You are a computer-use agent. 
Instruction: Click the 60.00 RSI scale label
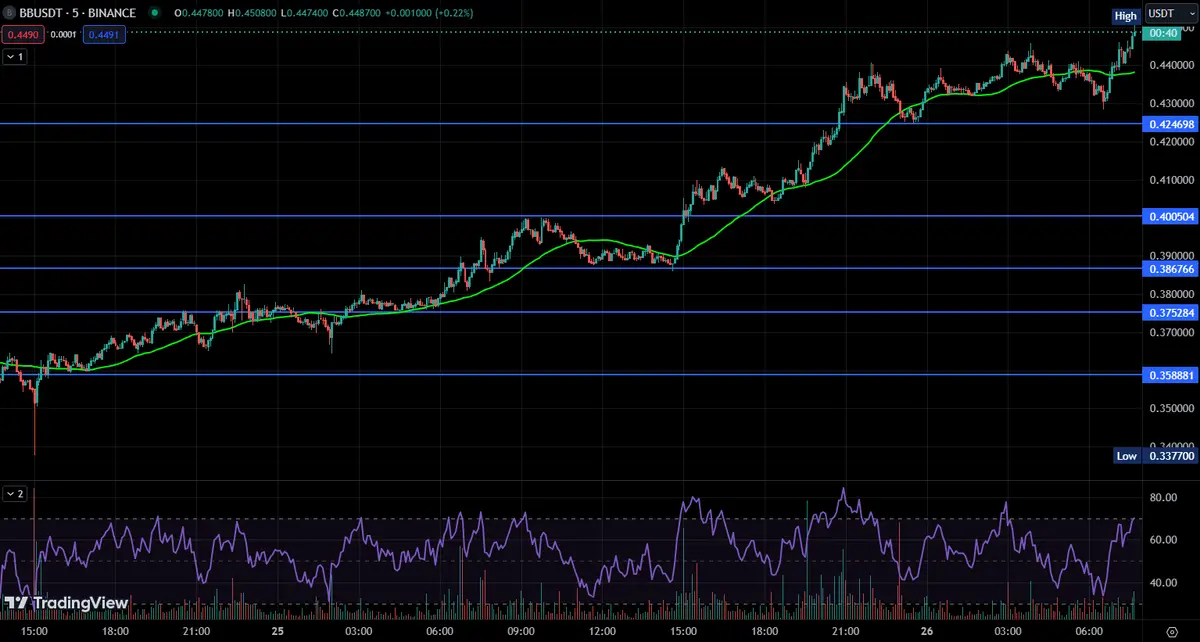[x=1163, y=540]
